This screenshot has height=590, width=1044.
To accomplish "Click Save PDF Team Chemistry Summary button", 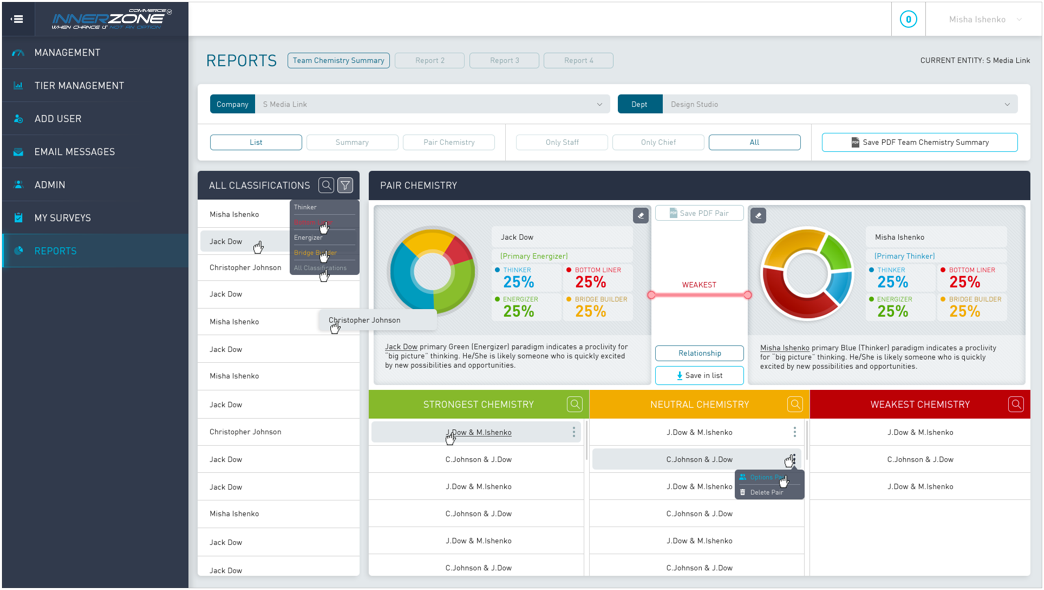I will (919, 142).
